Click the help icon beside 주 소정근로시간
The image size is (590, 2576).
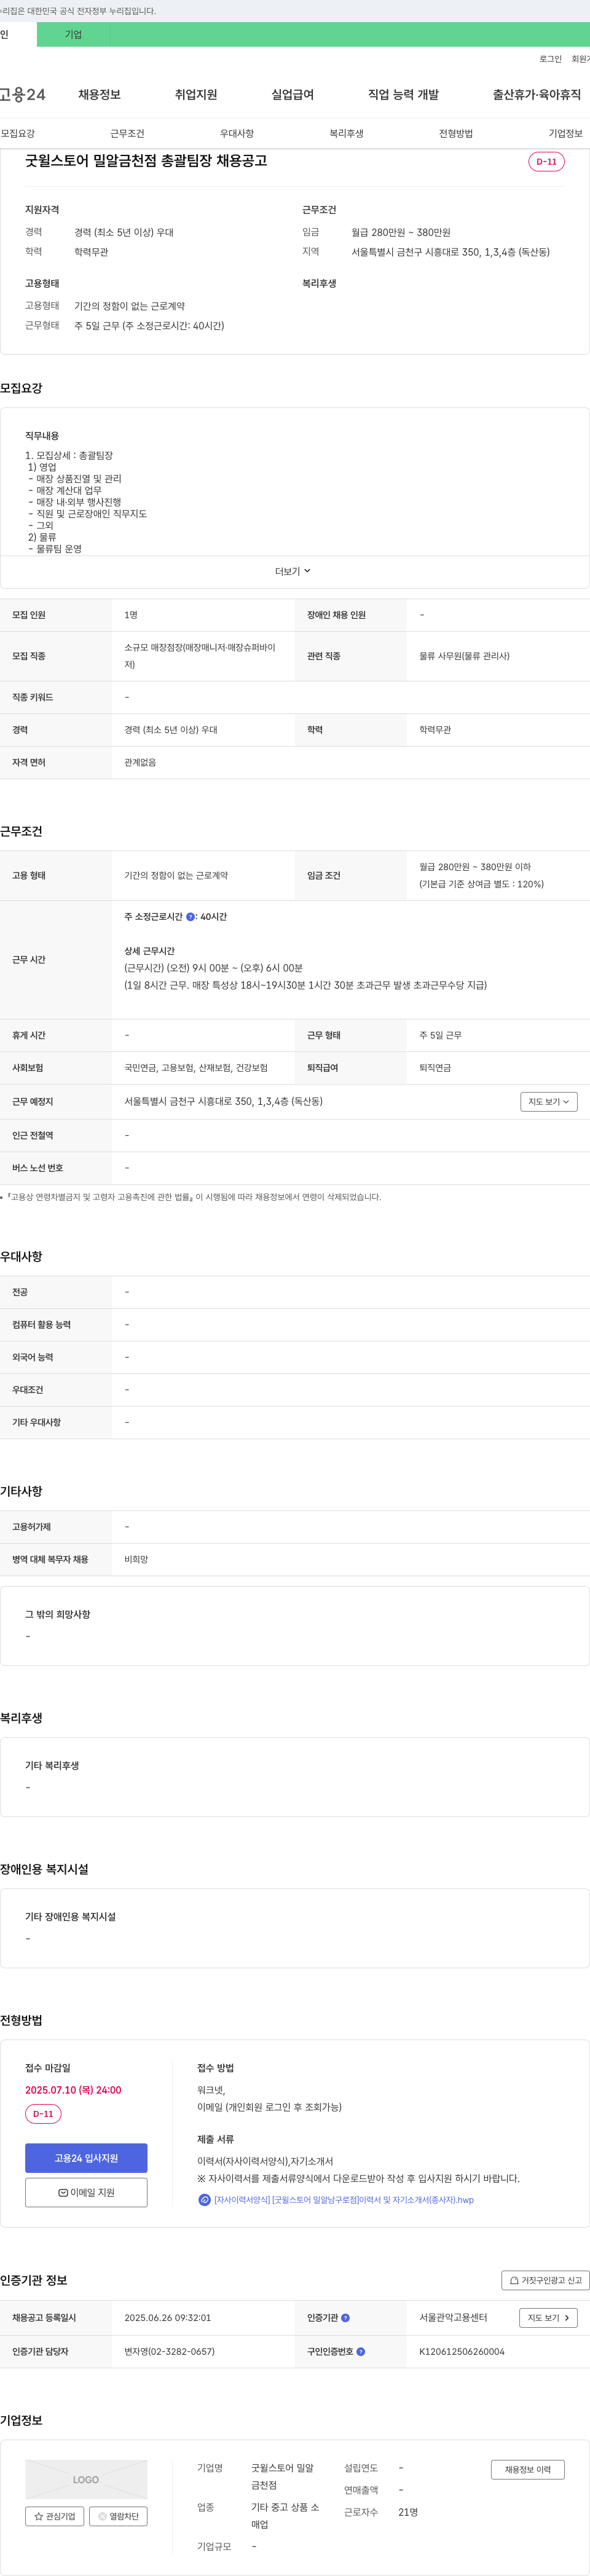(191, 917)
